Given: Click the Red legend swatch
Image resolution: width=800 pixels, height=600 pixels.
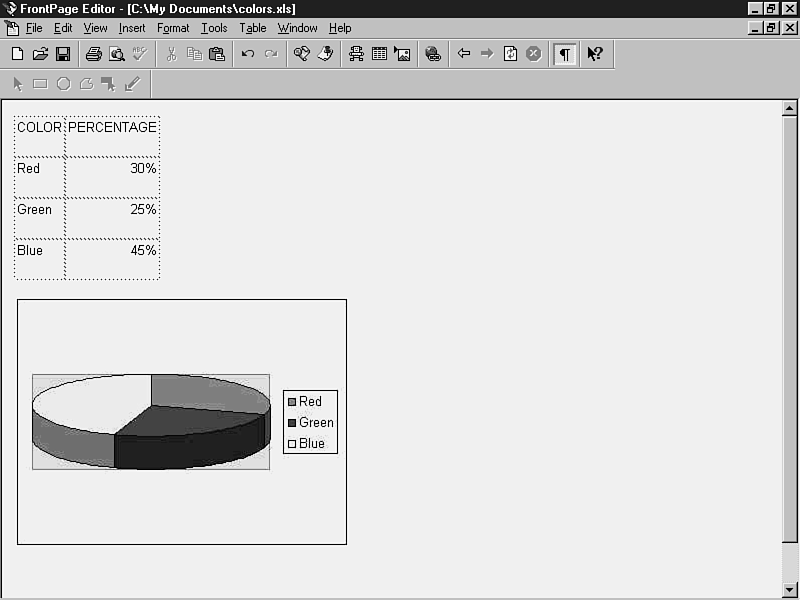Looking at the screenshot, I should point(292,402).
